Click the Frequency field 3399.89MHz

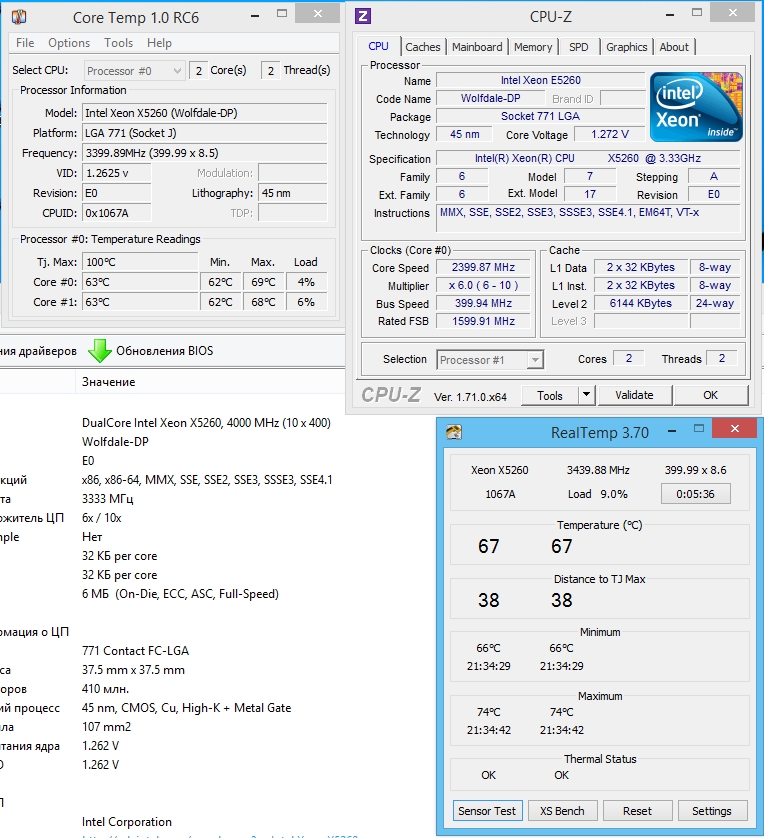205,153
